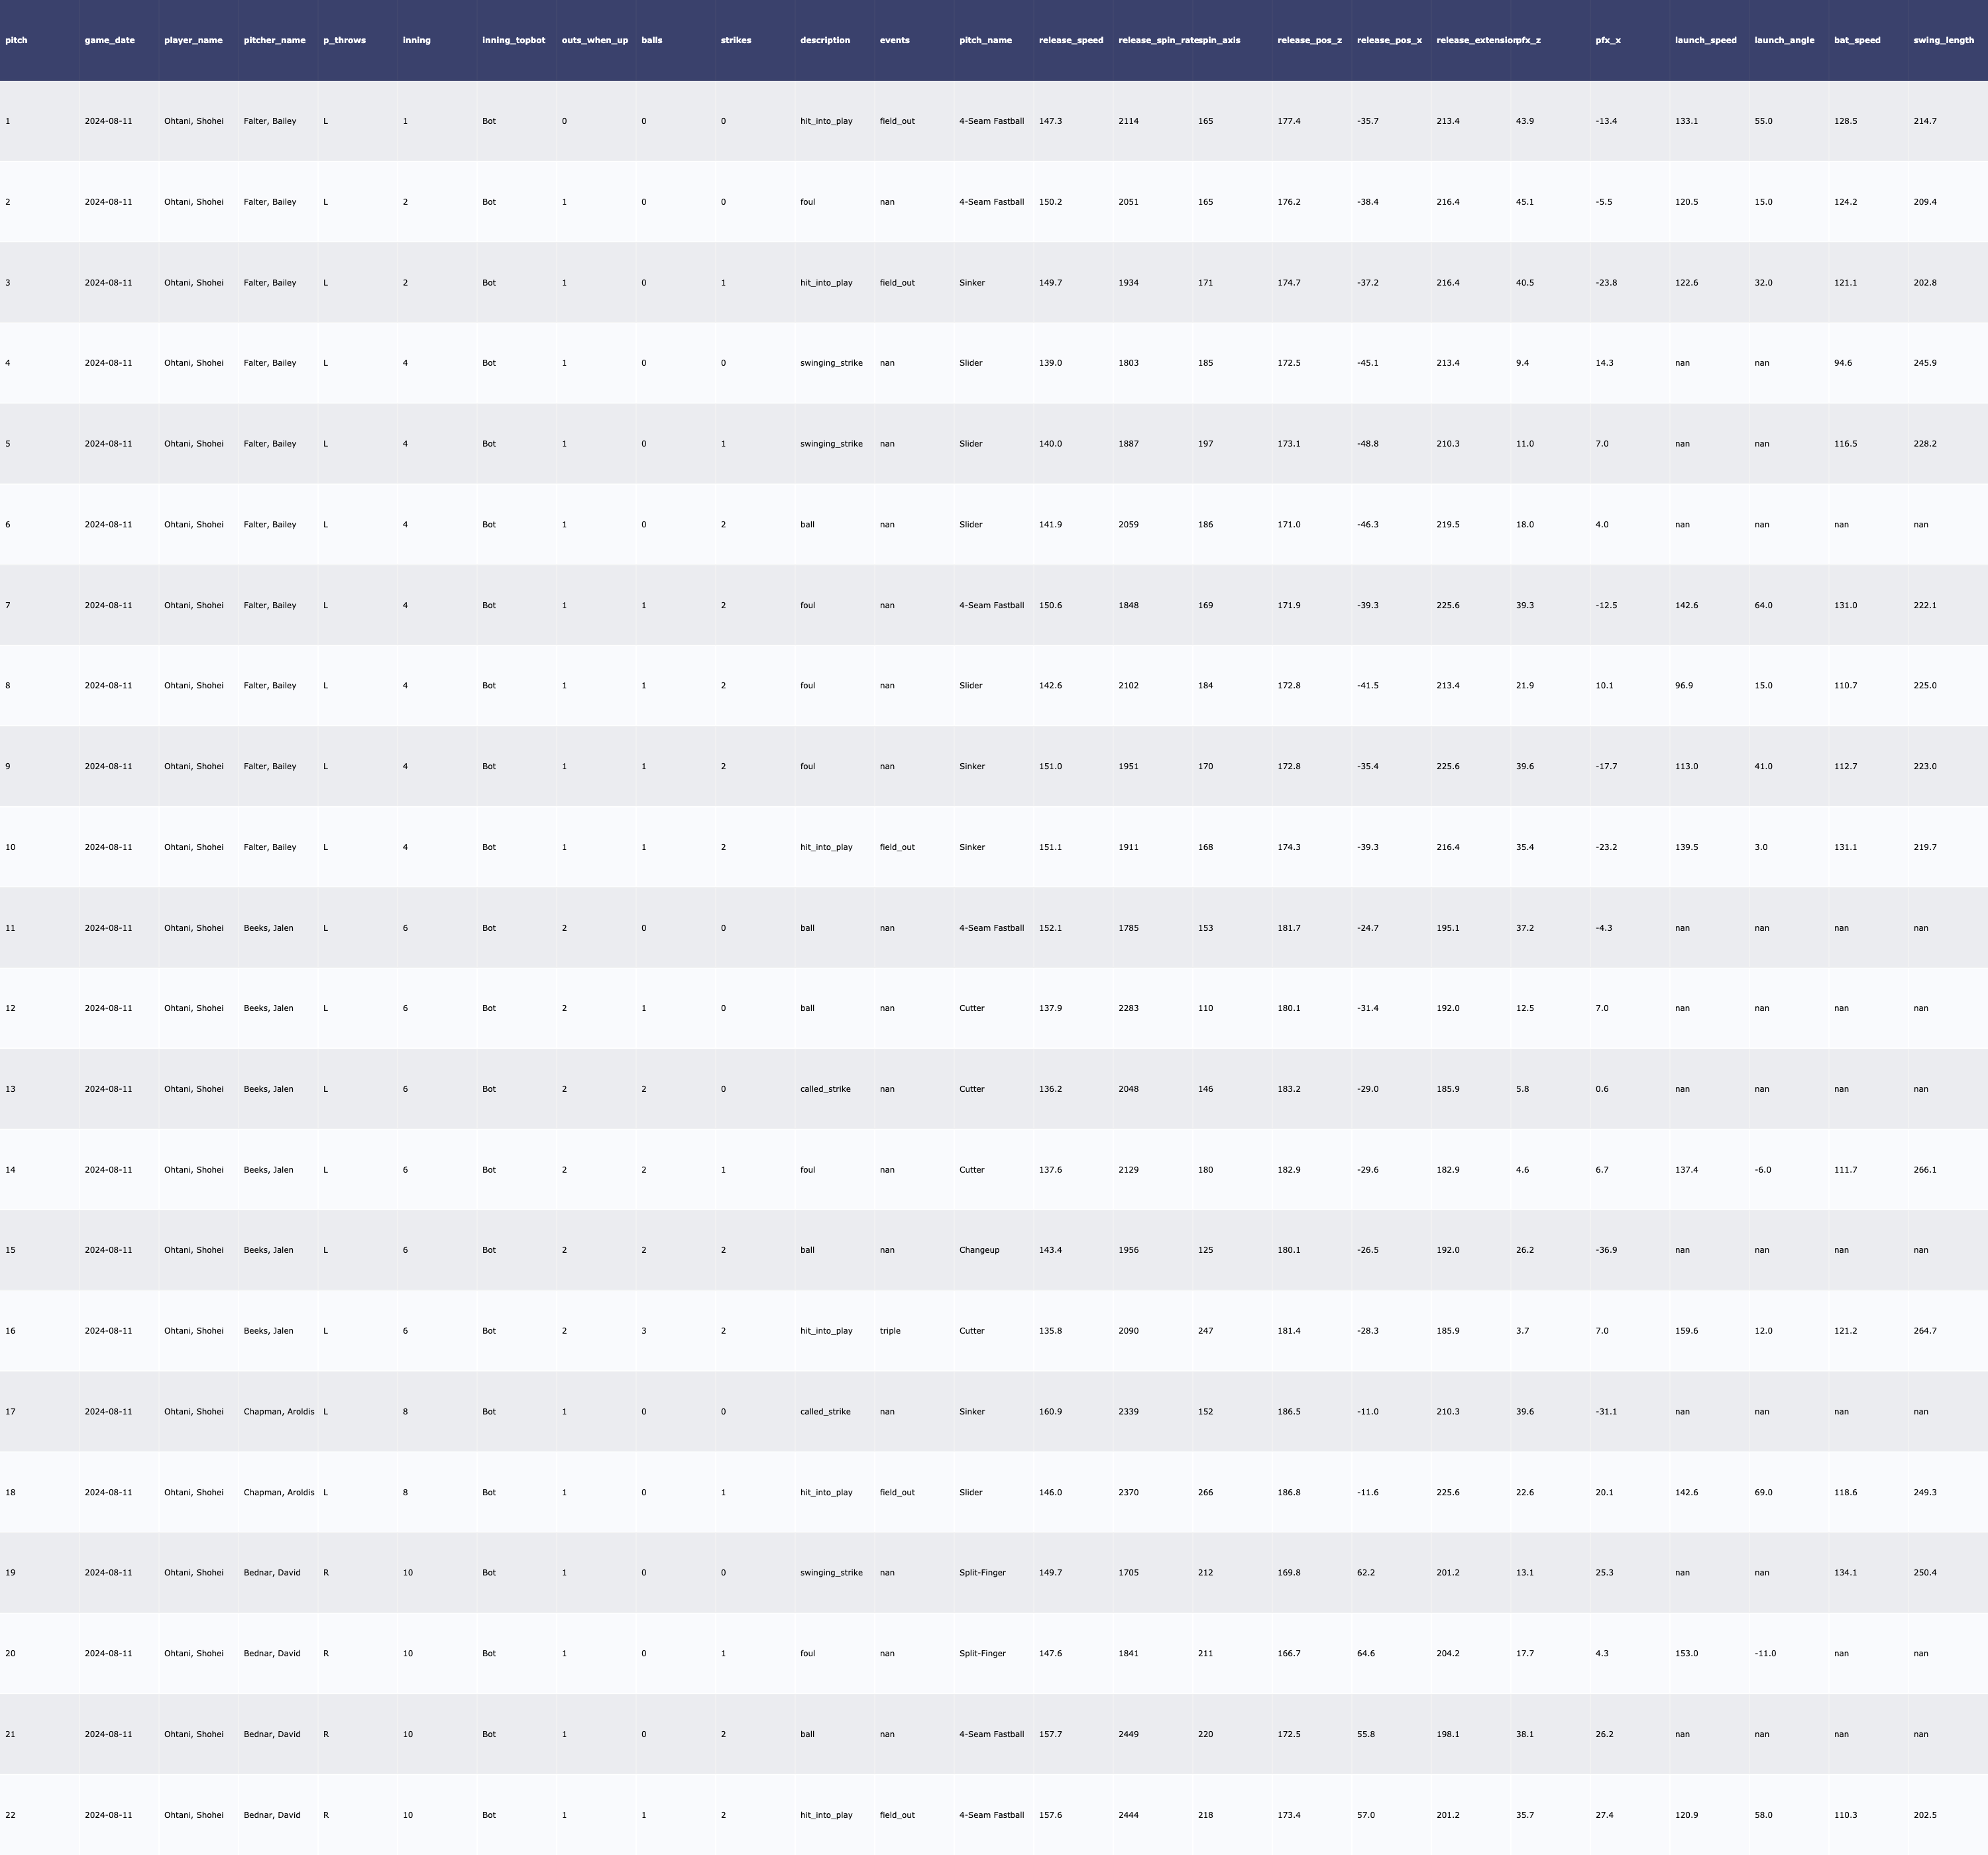The image size is (1988, 1855).
Task: Click the bat_speed column header
Action: [1857, 40]
